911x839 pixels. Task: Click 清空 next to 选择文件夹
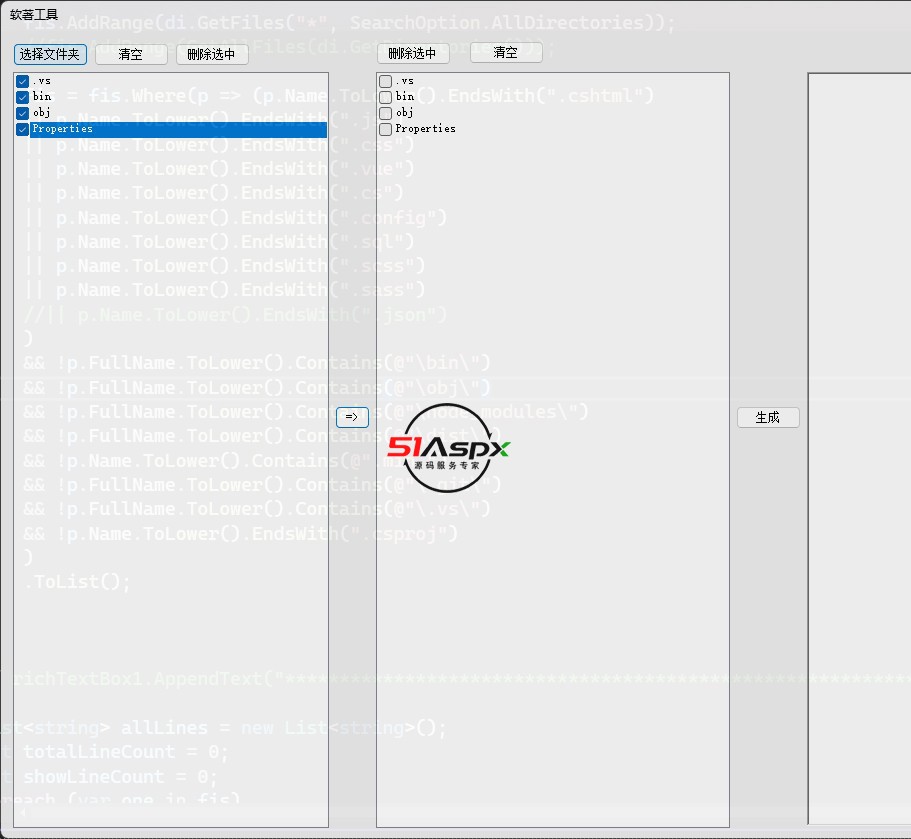(131, 55)
